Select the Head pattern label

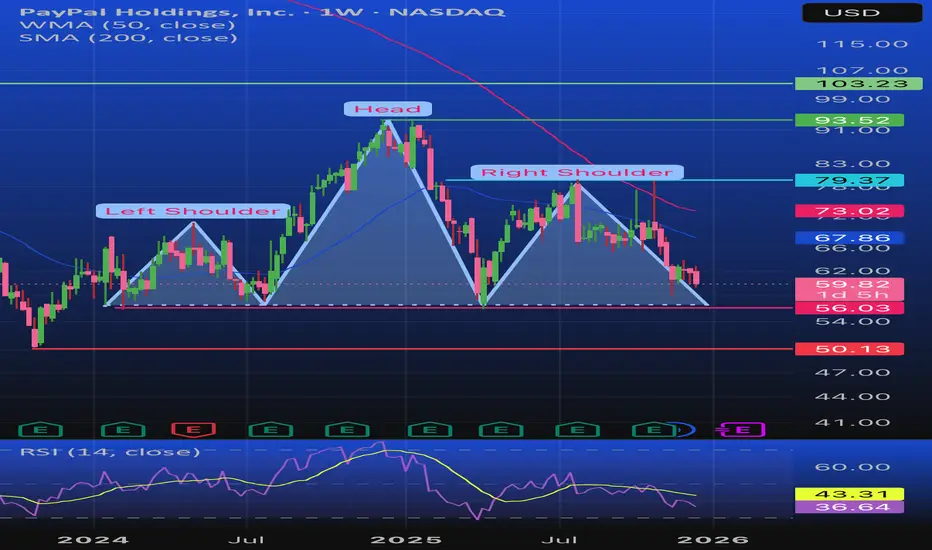click(388, 109)
